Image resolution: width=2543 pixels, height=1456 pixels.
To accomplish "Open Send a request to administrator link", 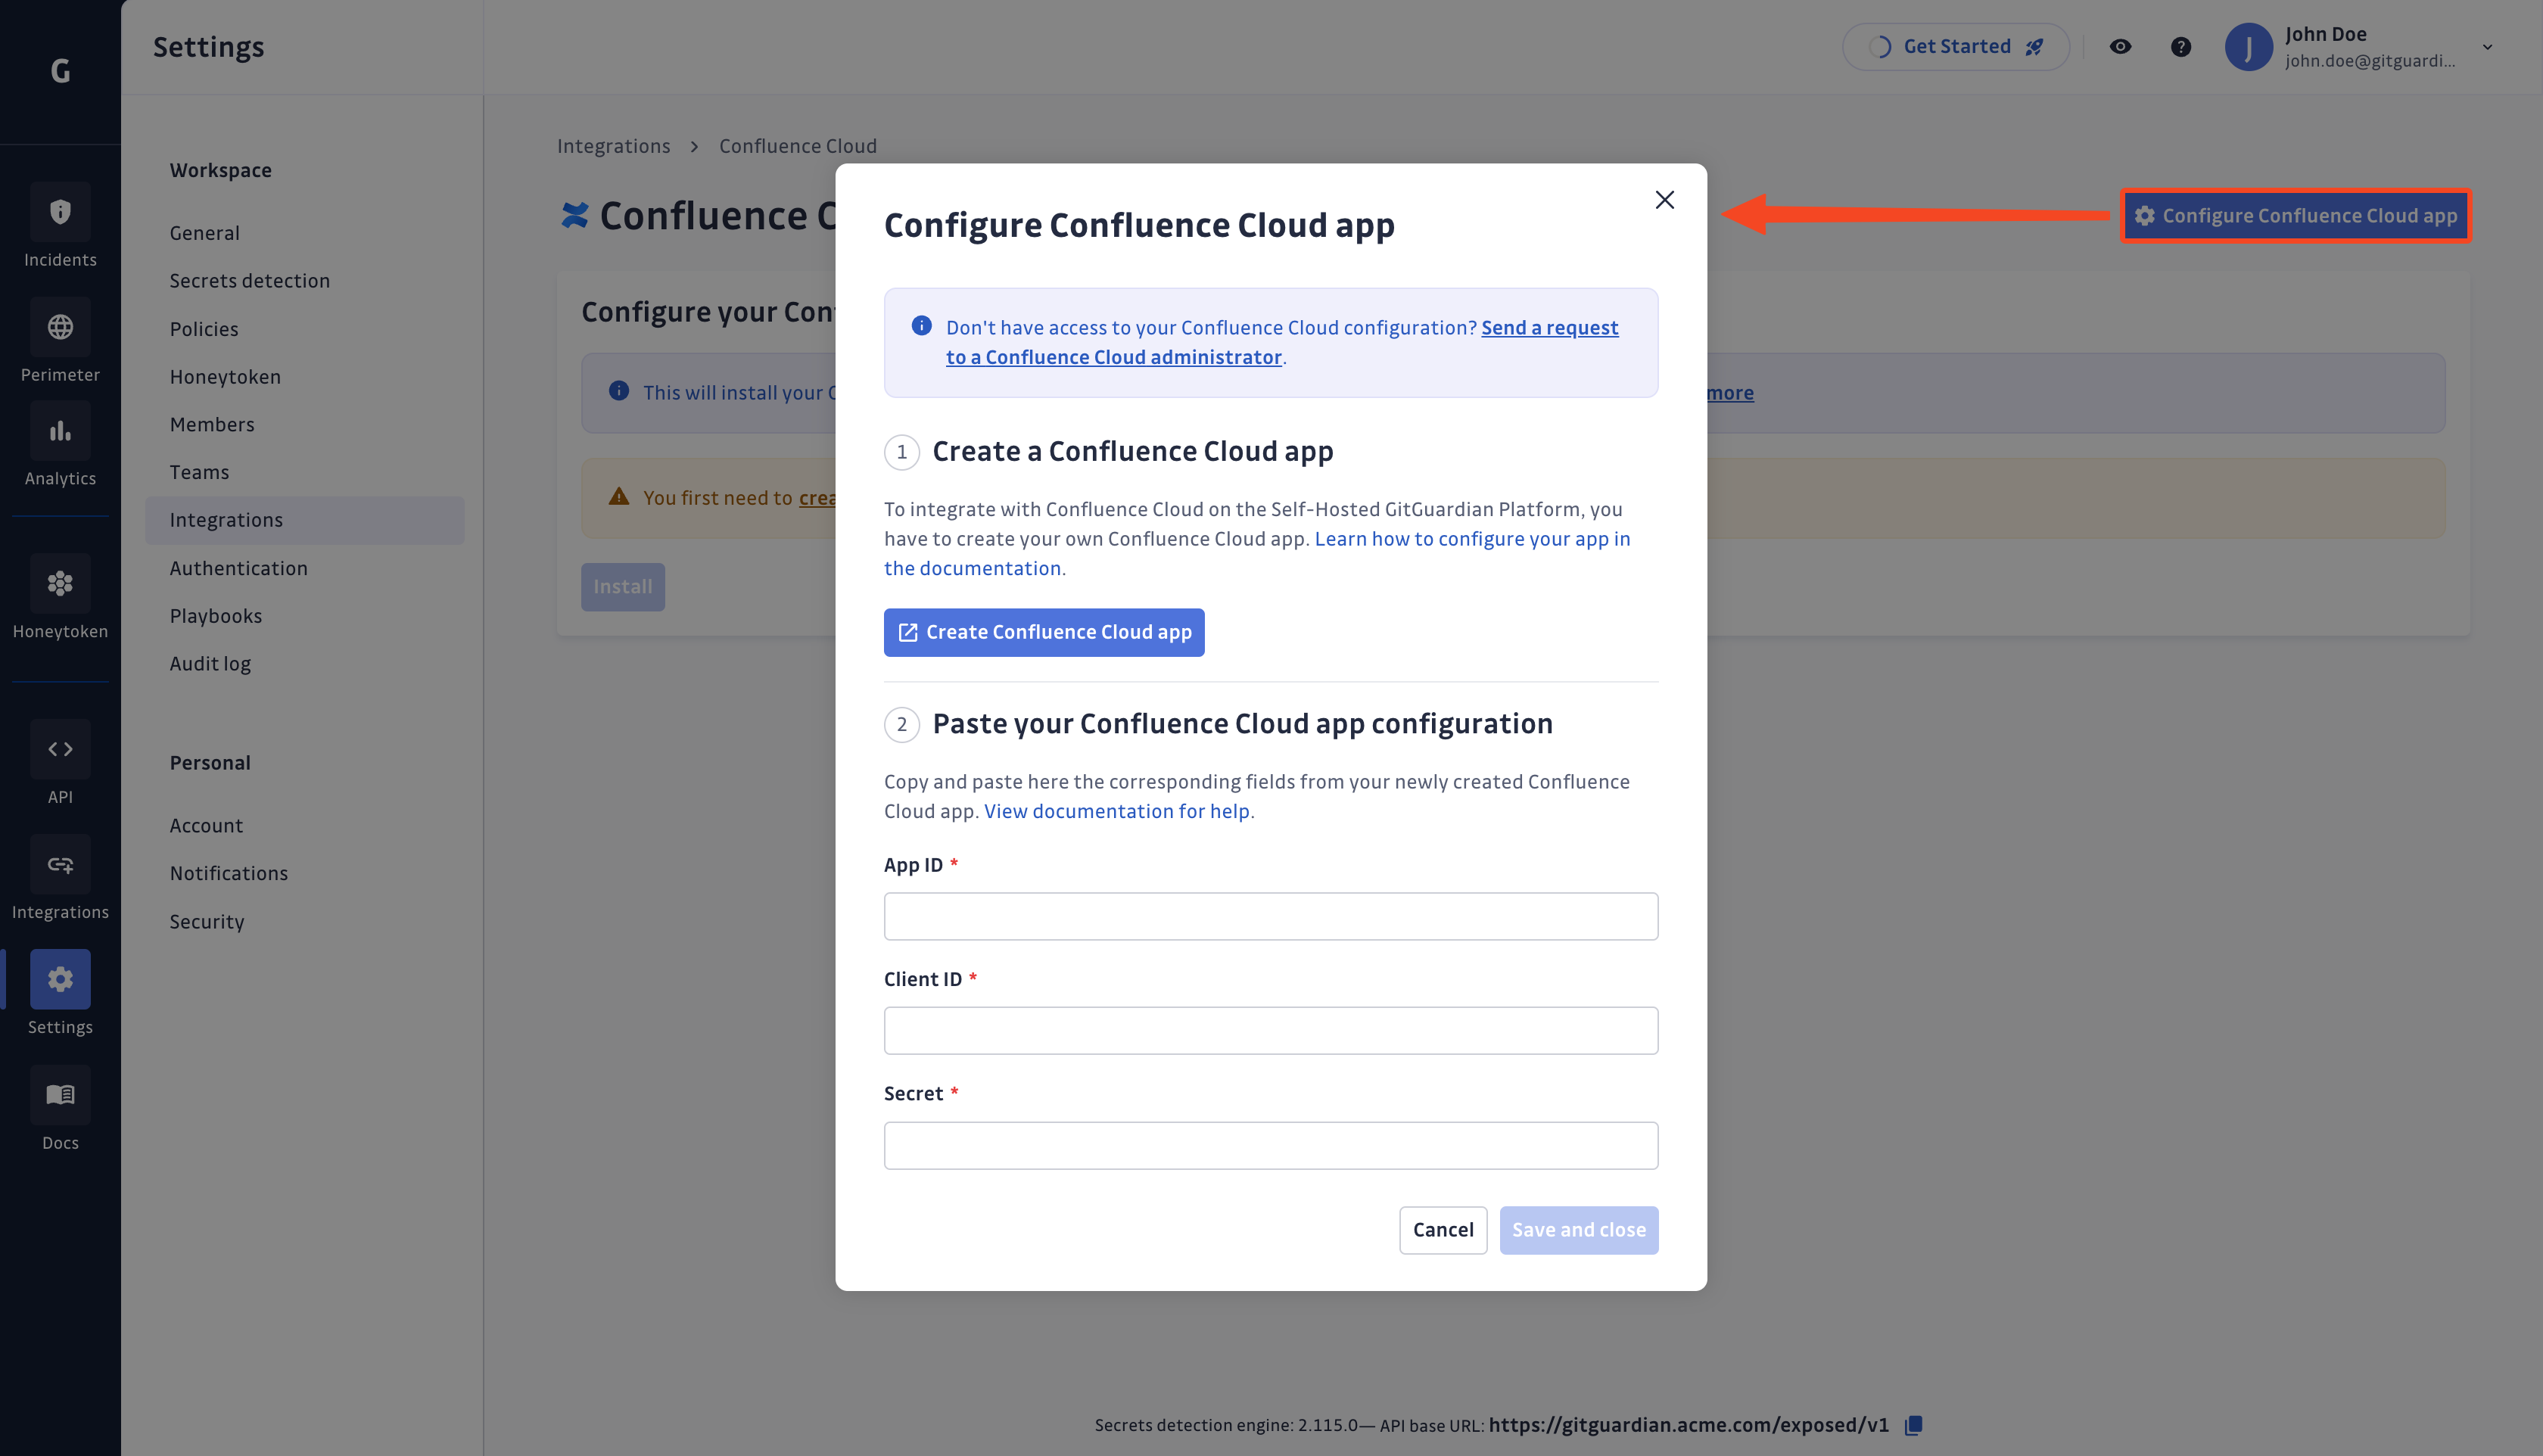I will coord(1282,343).
